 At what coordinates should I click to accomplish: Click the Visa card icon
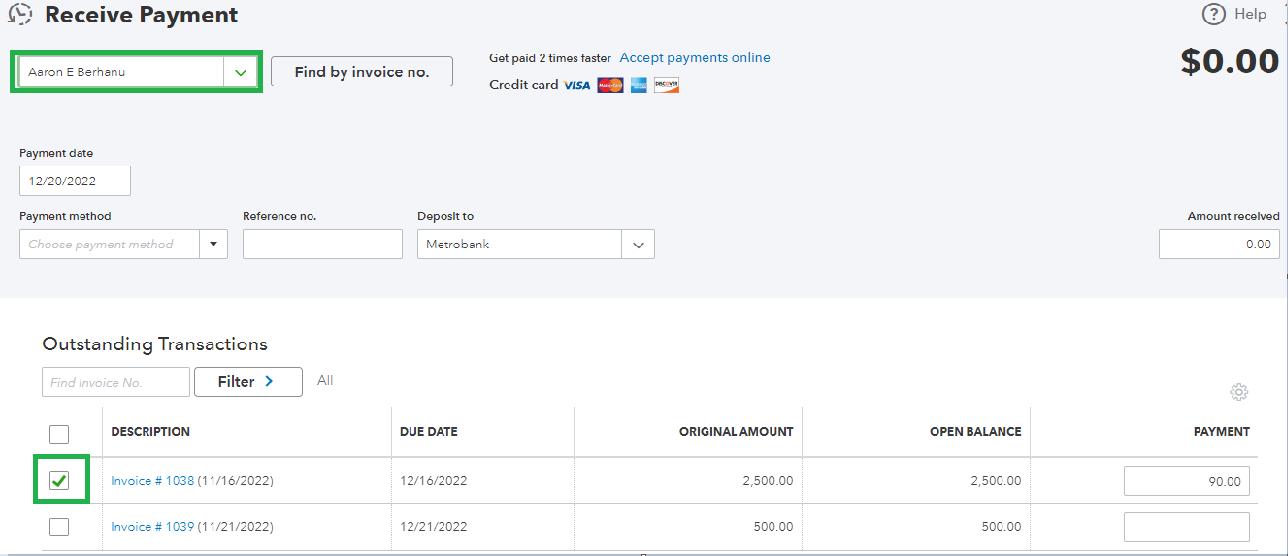[577, 86]
